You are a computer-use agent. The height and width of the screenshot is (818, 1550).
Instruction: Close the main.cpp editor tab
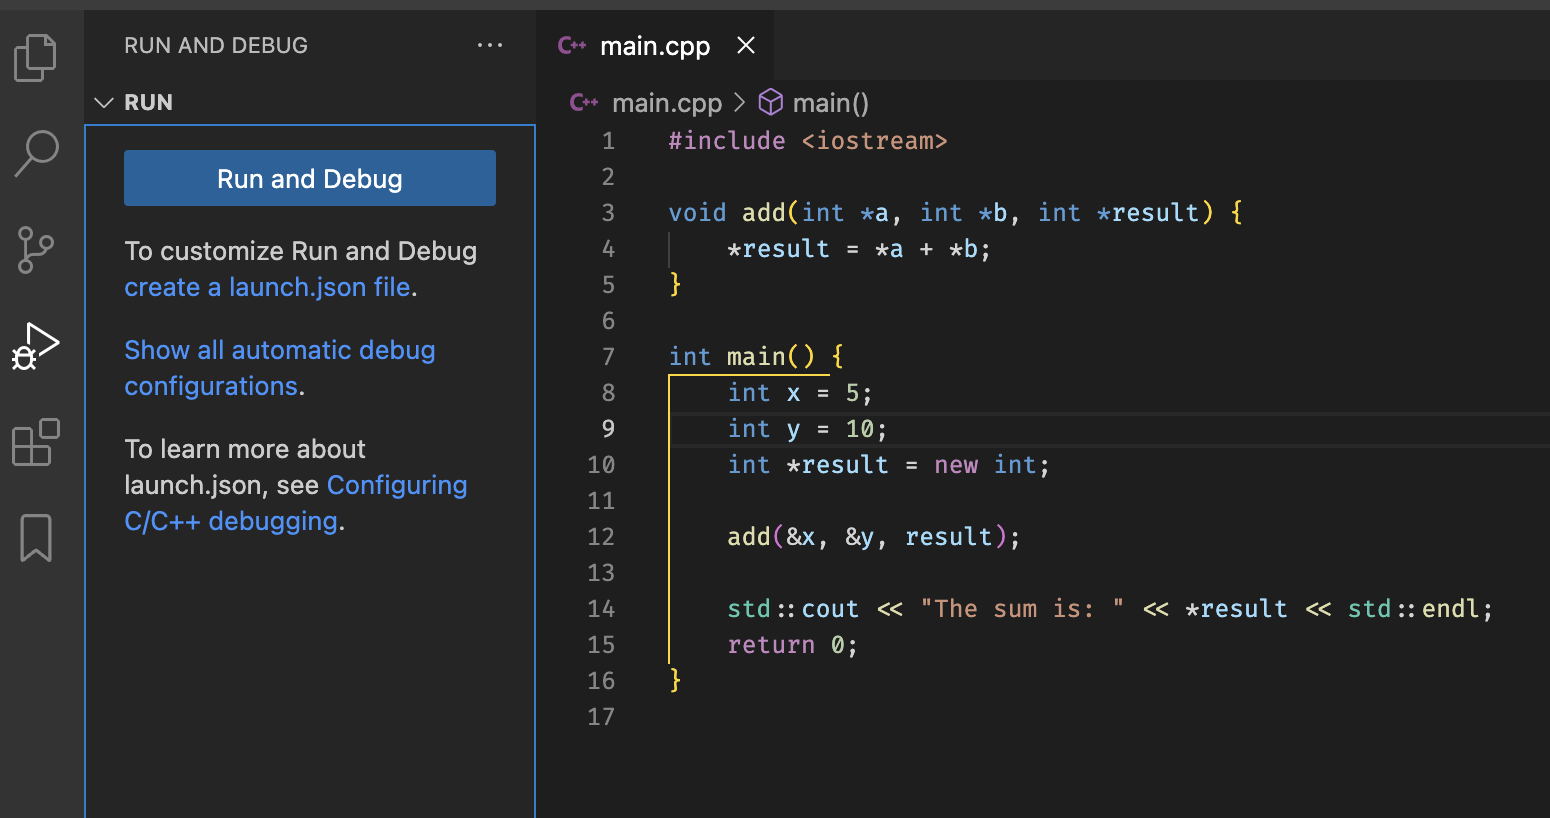point(746,46)
